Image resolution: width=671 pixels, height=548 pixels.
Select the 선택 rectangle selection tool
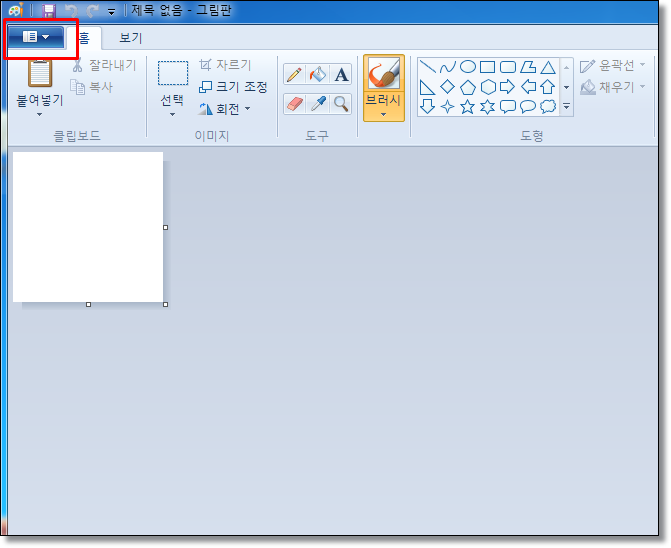[172, 73]
